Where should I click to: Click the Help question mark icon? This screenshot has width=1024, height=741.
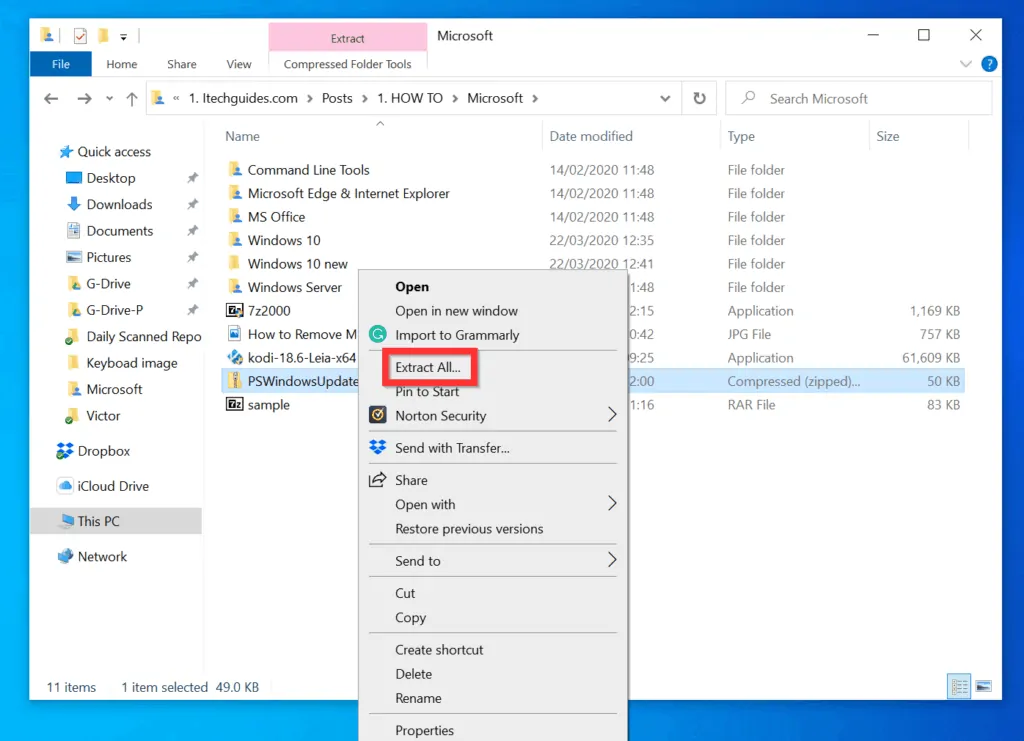(x=989, y=64)
